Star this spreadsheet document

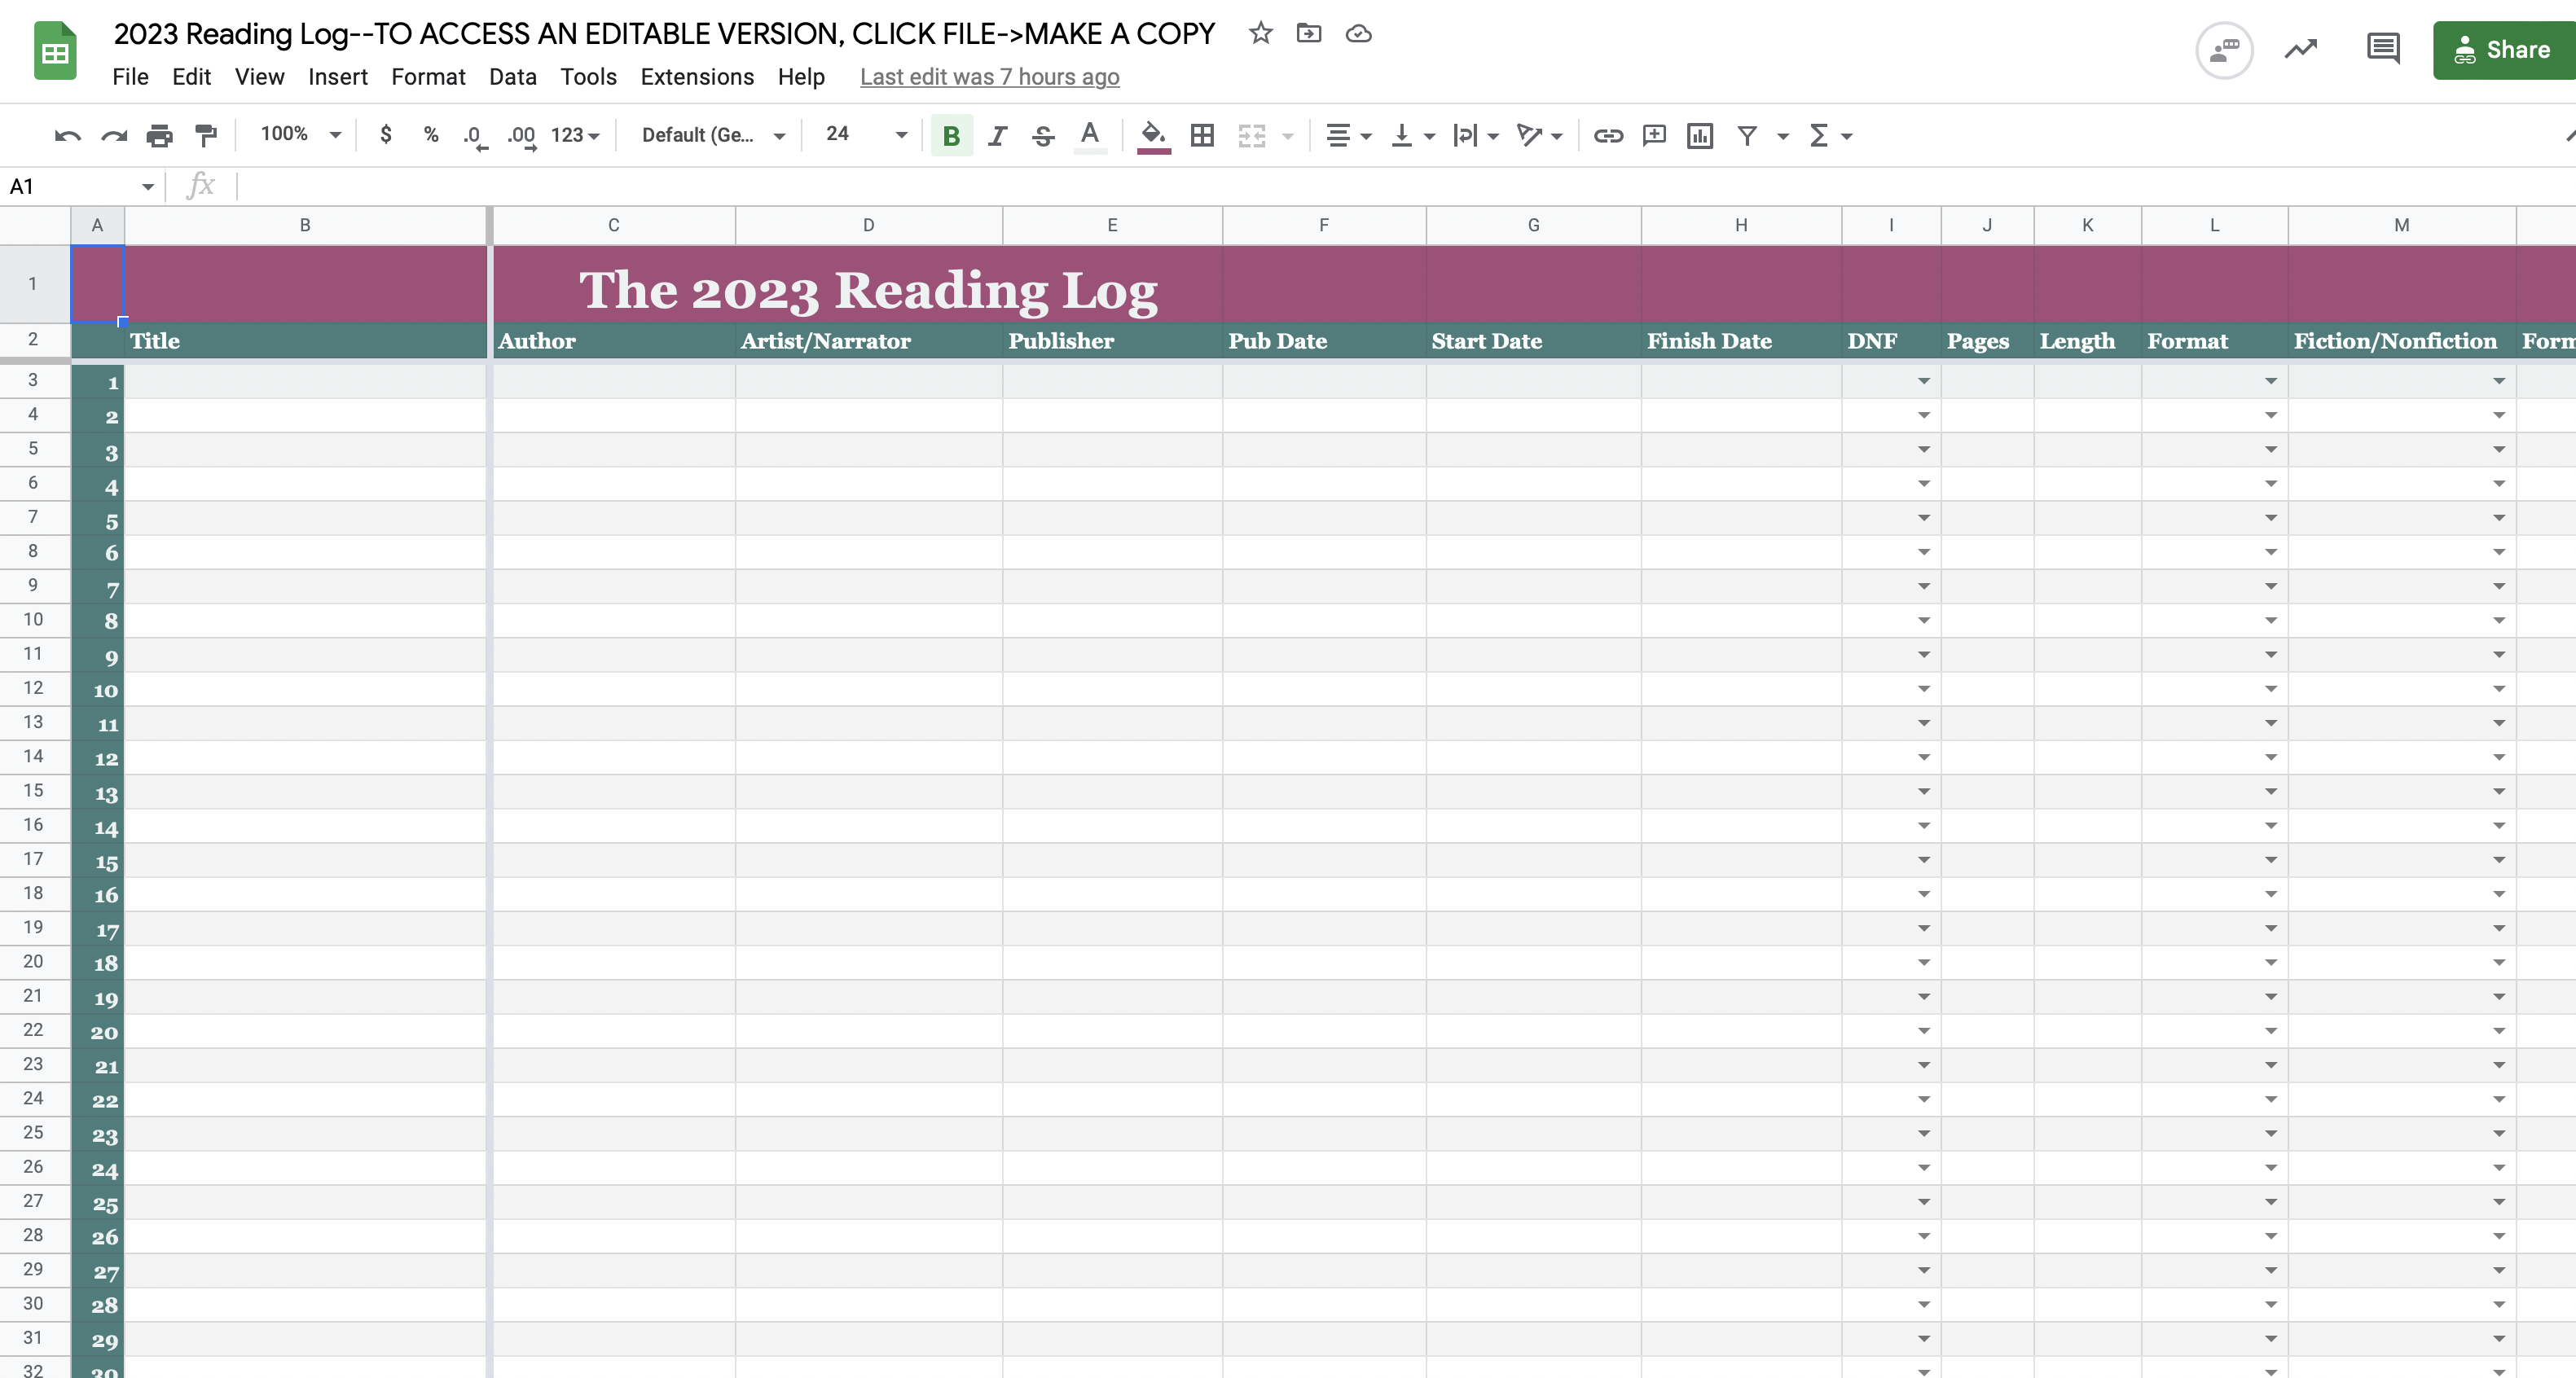pos(1260,33)
